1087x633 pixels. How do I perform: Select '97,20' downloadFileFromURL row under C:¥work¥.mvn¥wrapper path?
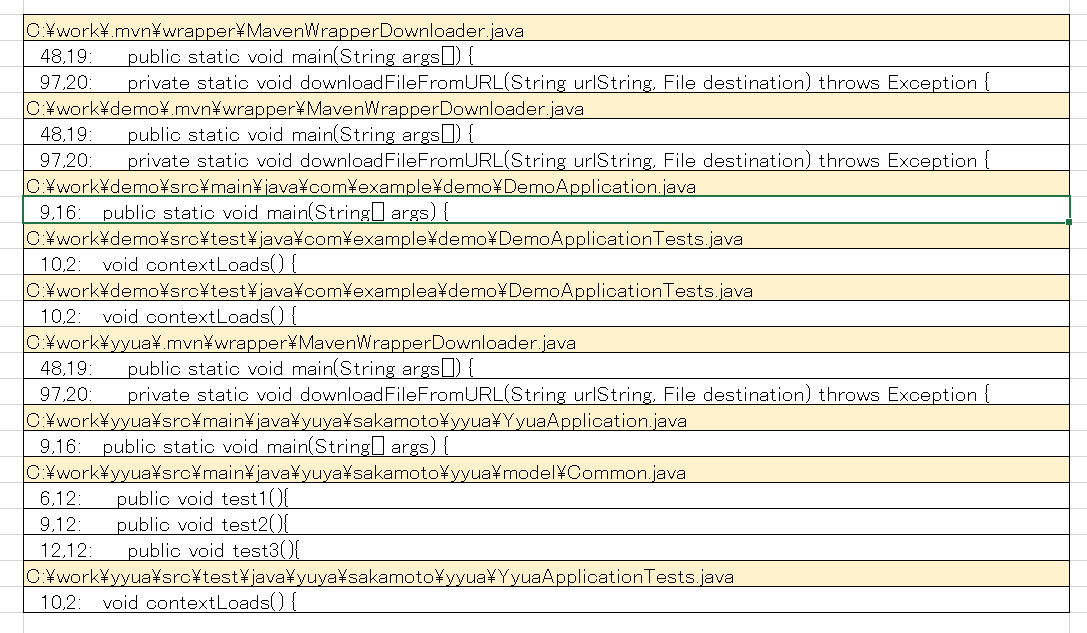coord(546,80)
